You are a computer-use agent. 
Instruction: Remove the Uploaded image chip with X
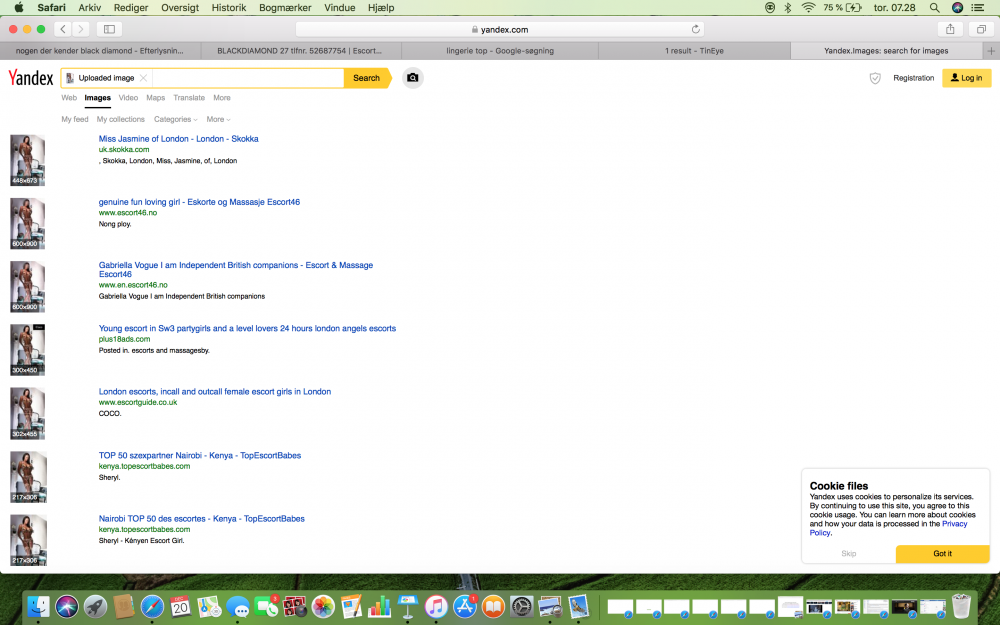tap(143, 78)
